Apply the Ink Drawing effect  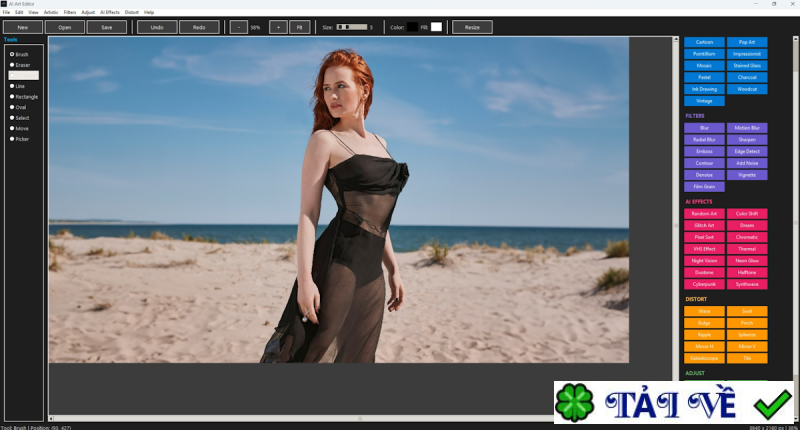point(704,89)
